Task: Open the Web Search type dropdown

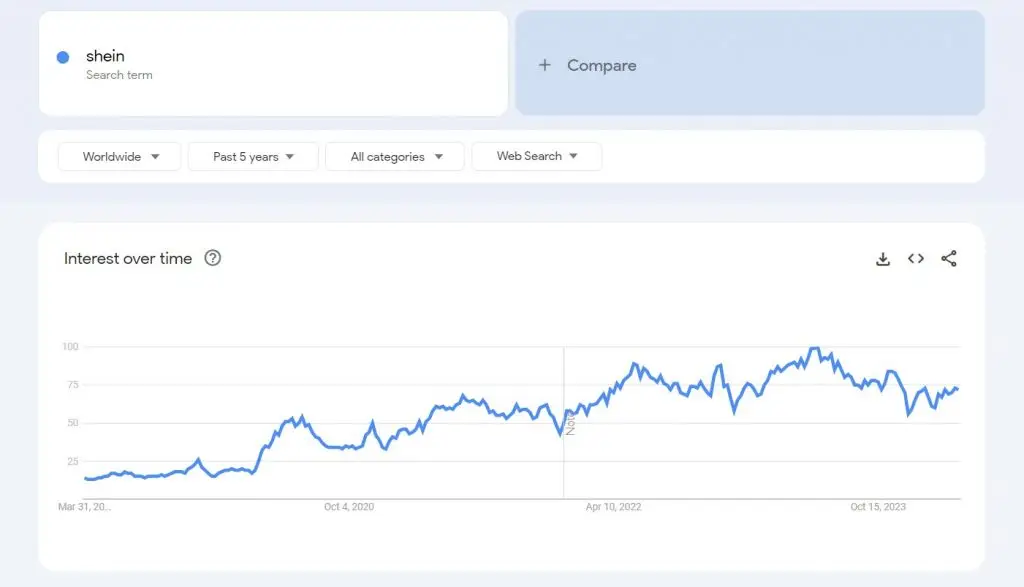Action: [x=537, y=156]
